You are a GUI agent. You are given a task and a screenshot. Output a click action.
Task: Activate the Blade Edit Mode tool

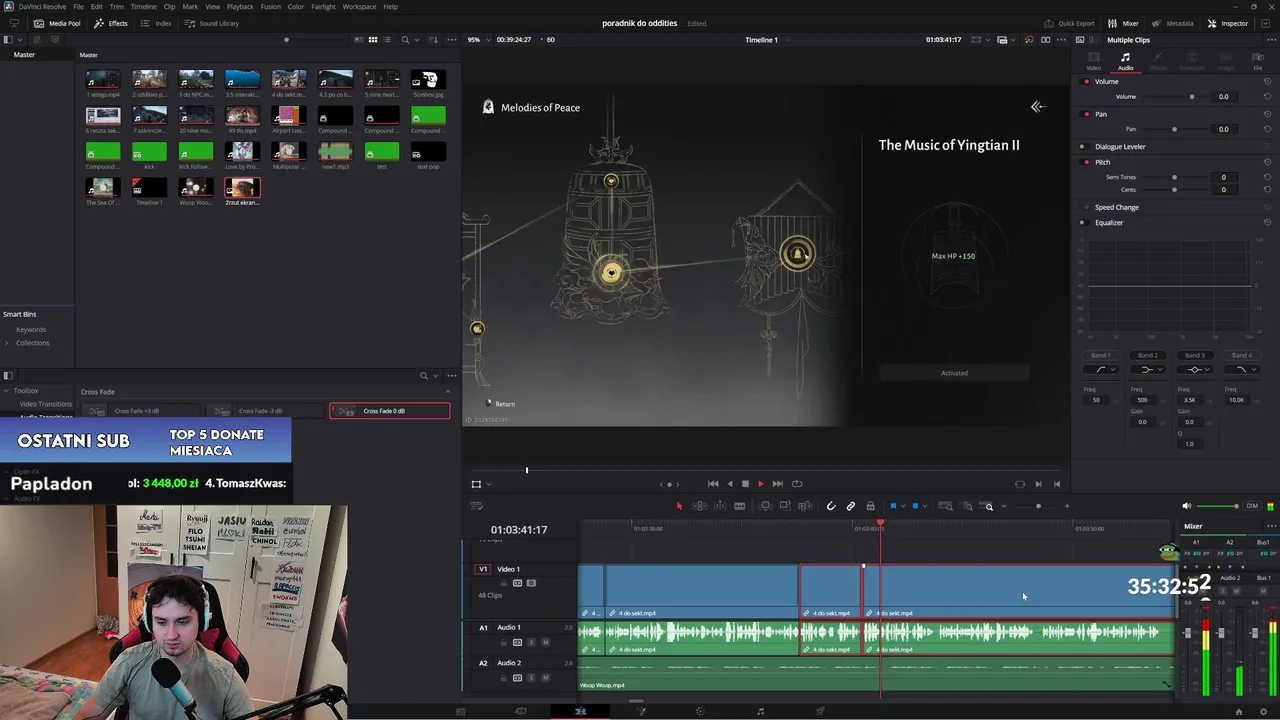pos(739,506)
